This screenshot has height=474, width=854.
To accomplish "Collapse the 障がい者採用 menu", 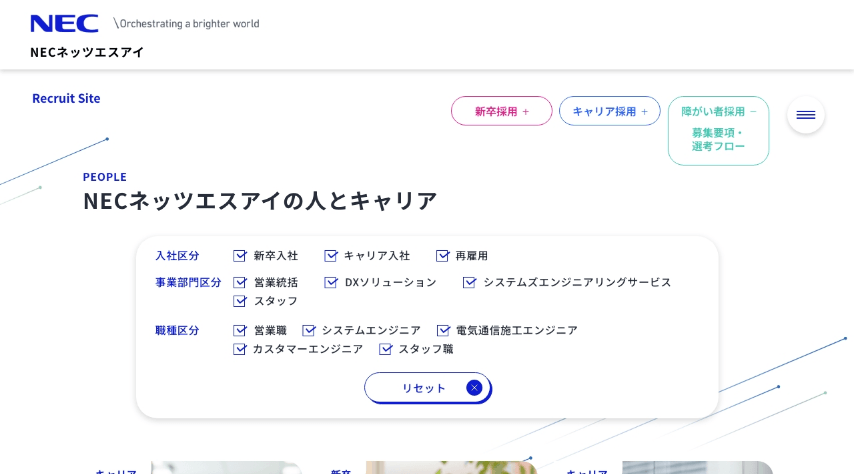I will 718,111.
